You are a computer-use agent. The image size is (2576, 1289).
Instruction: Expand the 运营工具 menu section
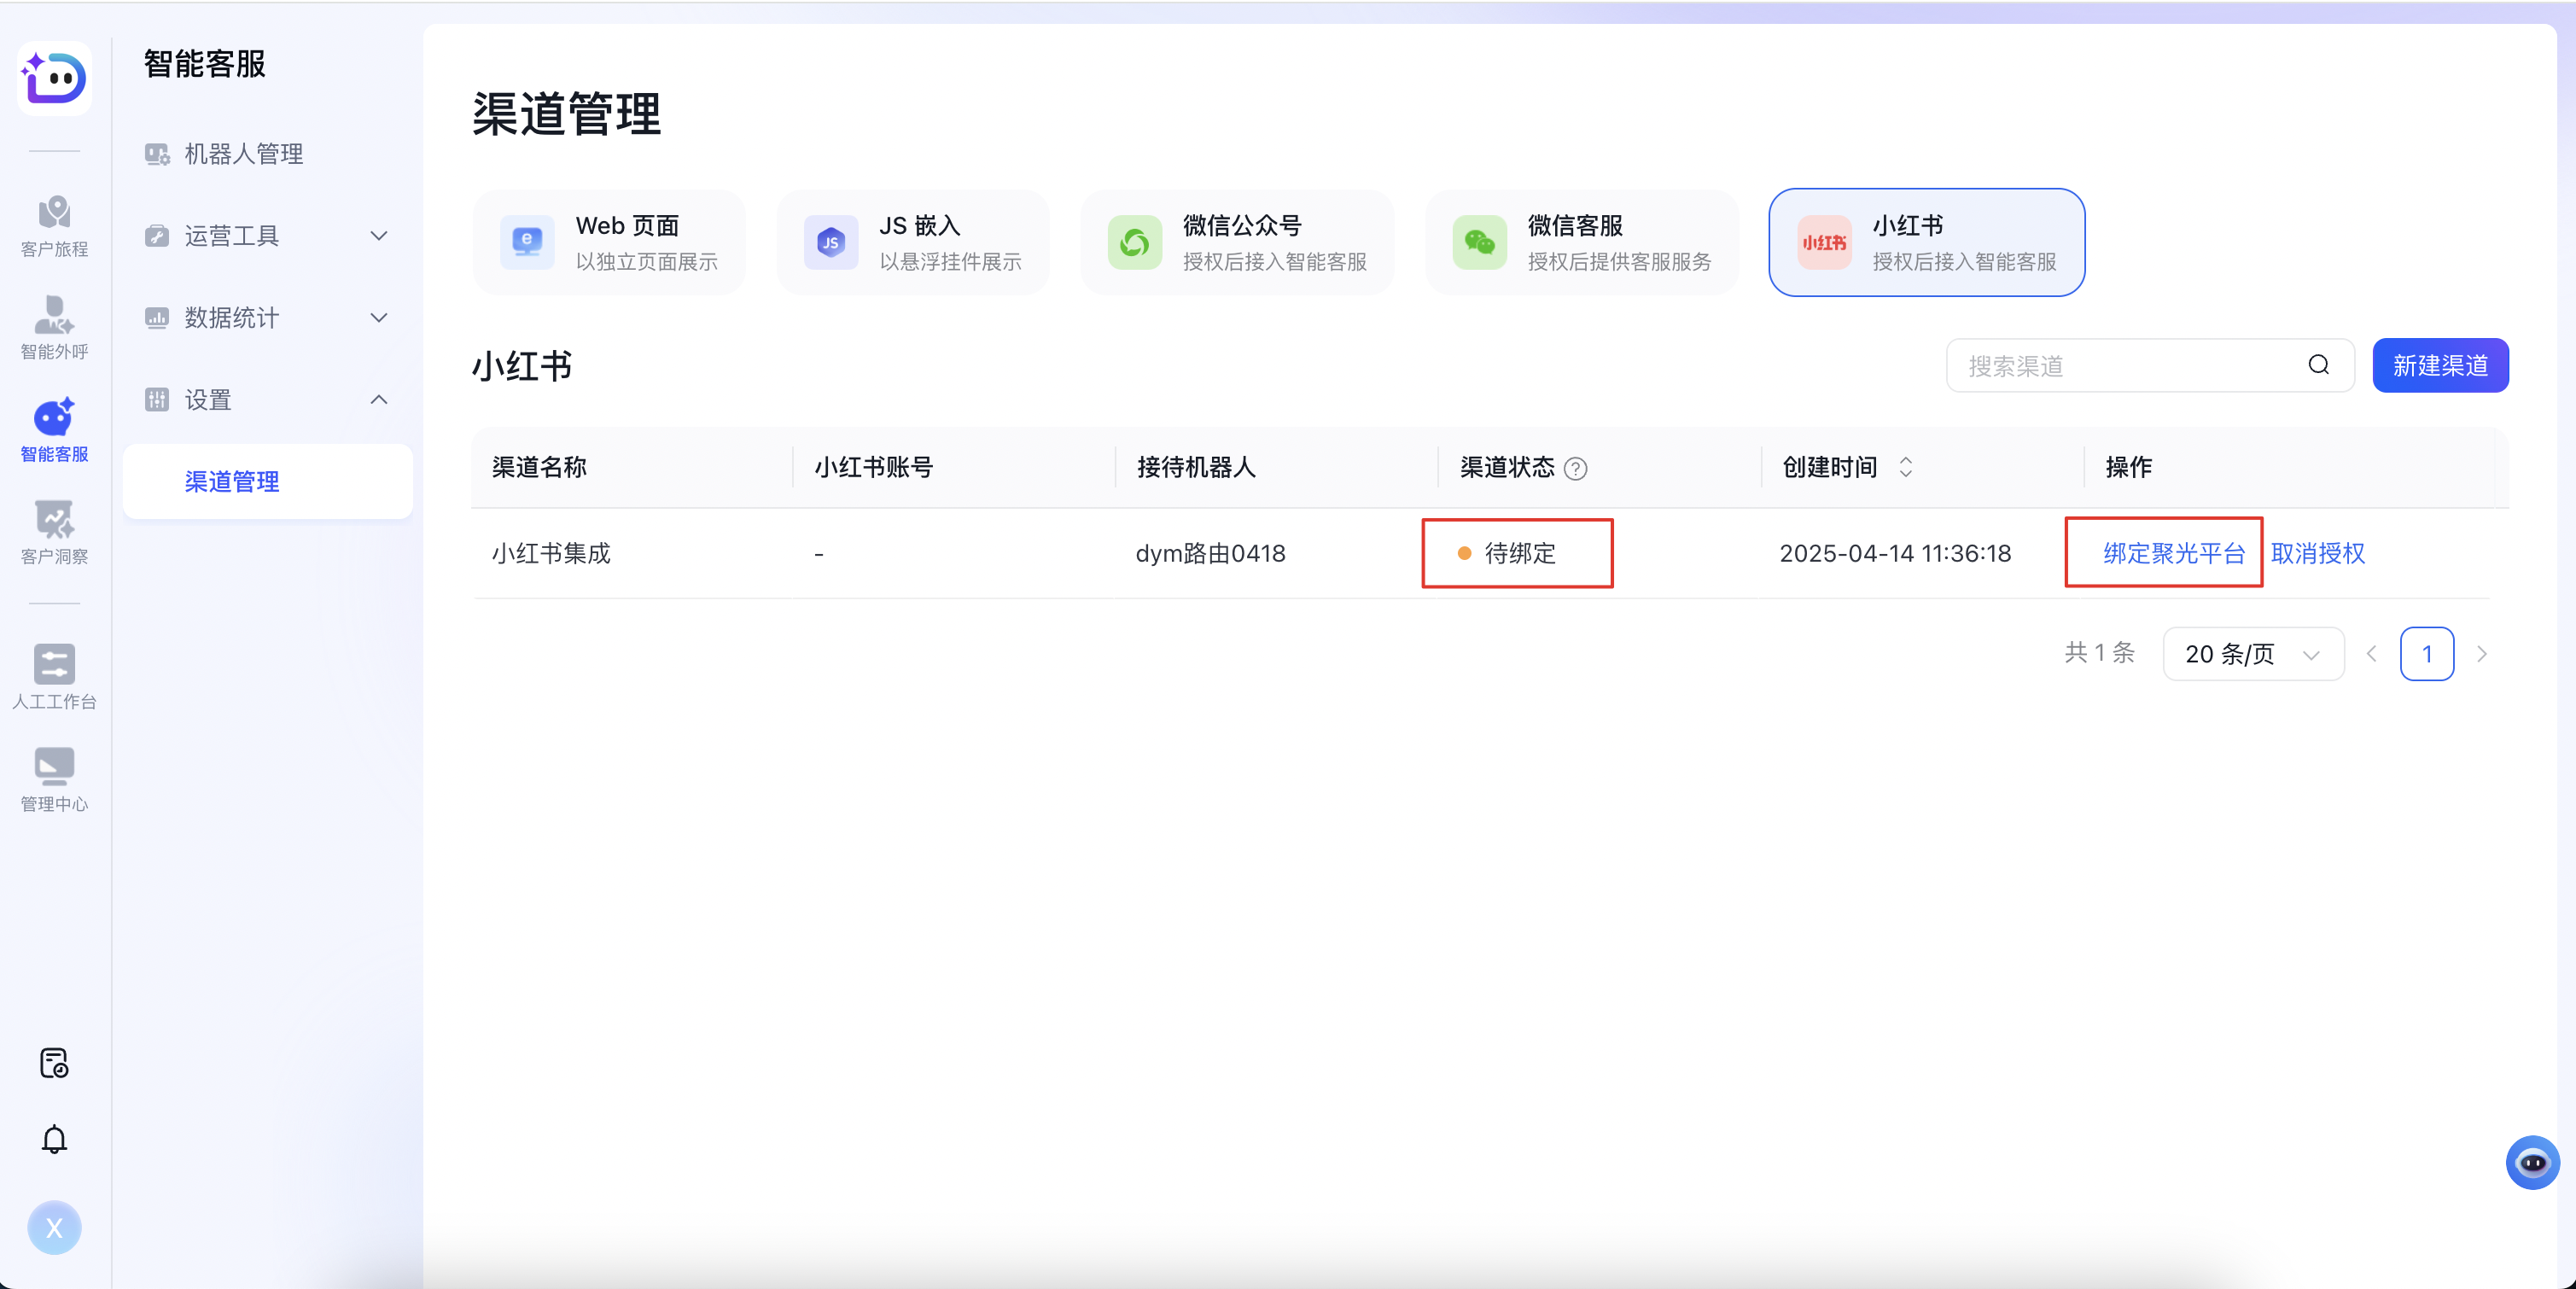pyautogui.click(x=265, y=236)
